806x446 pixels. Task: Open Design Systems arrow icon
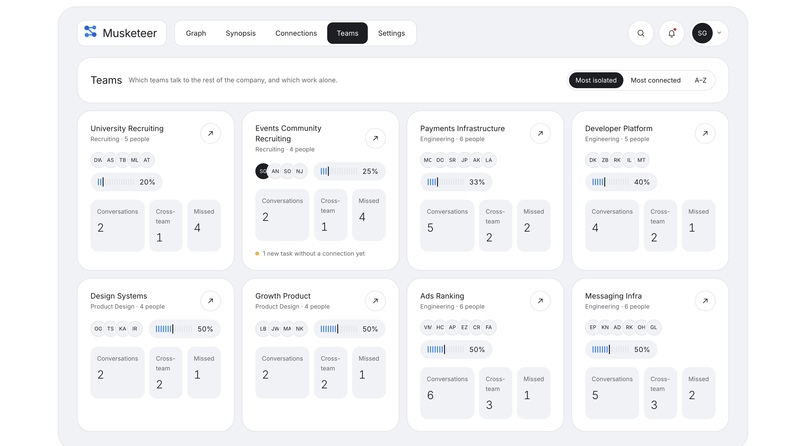pyautogui.click(x=210, y=301)
